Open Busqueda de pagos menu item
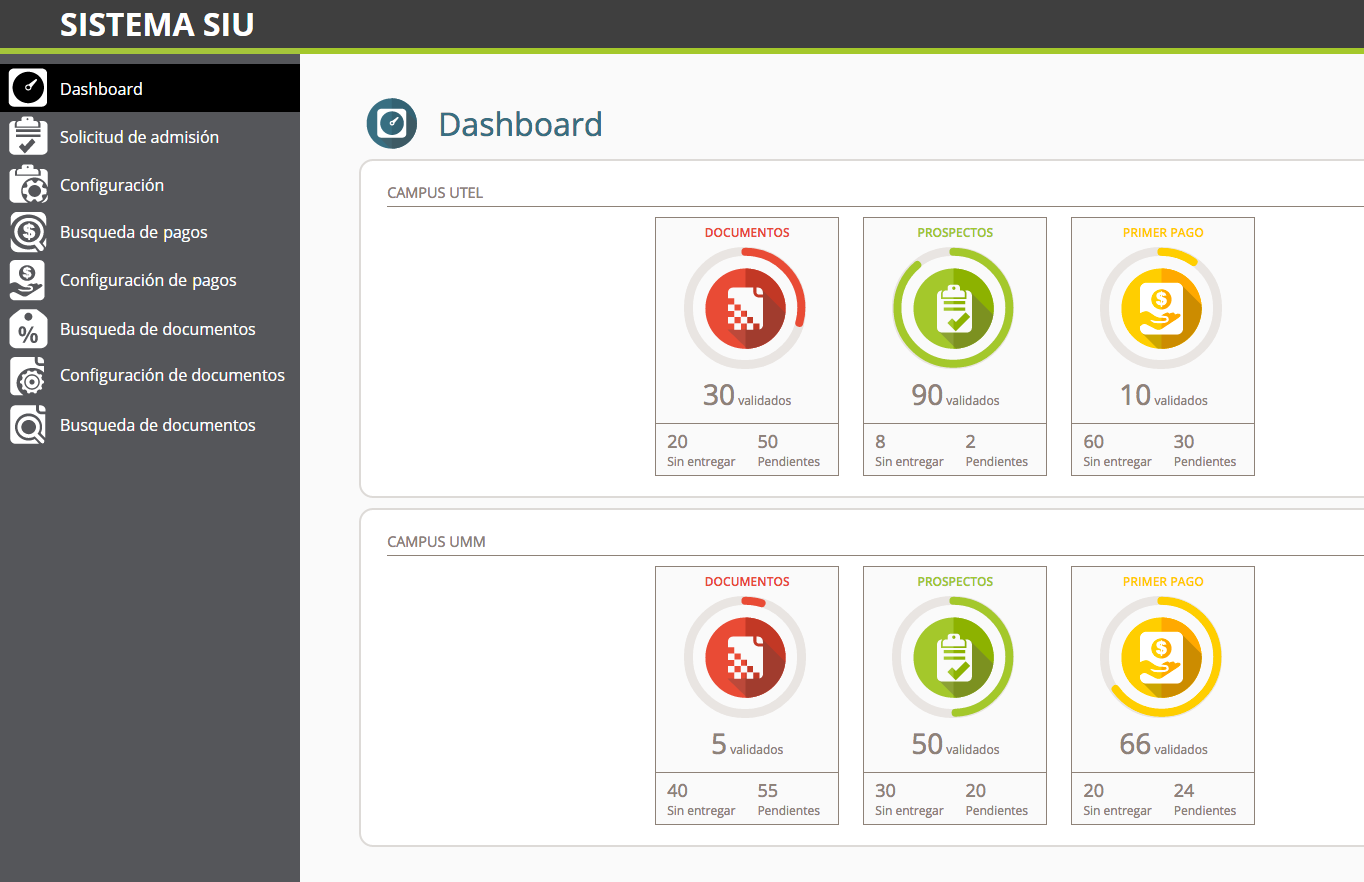The height and width of the screenshot is (882, 1364). (150, 232)
